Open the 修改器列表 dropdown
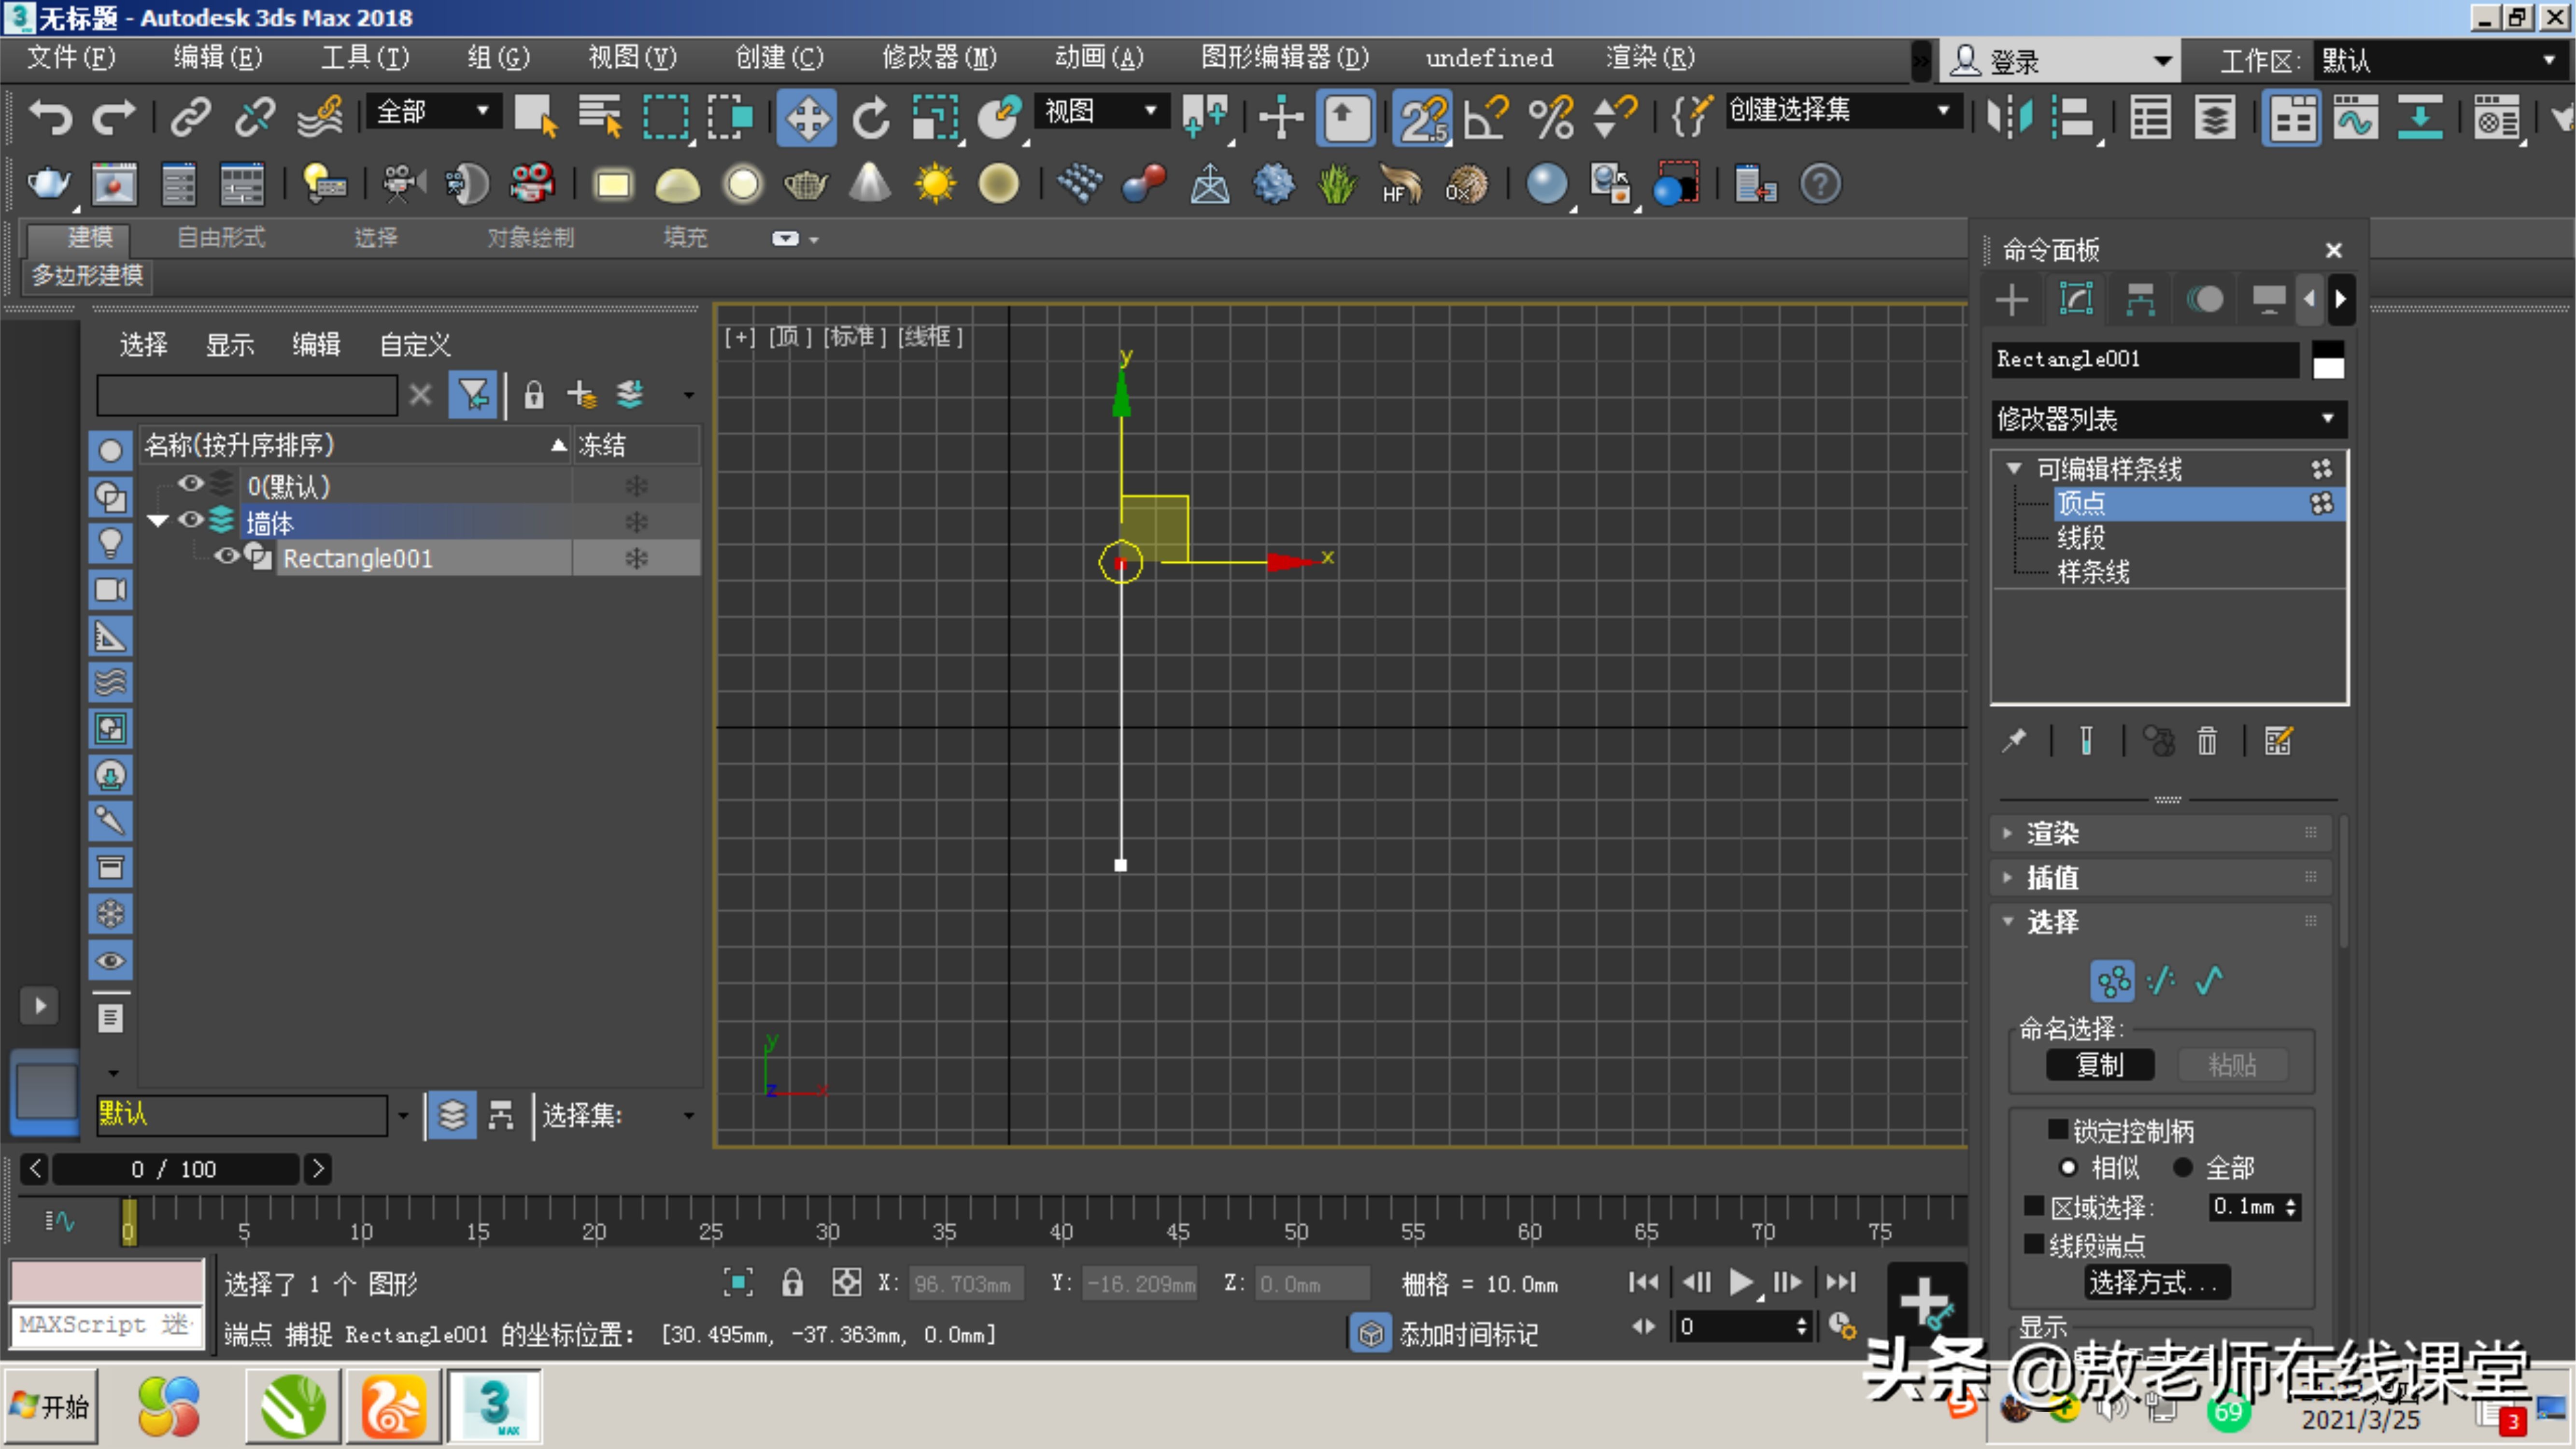The width and height of the screenshot is (2576, 1449). (x=2328, y=419)
